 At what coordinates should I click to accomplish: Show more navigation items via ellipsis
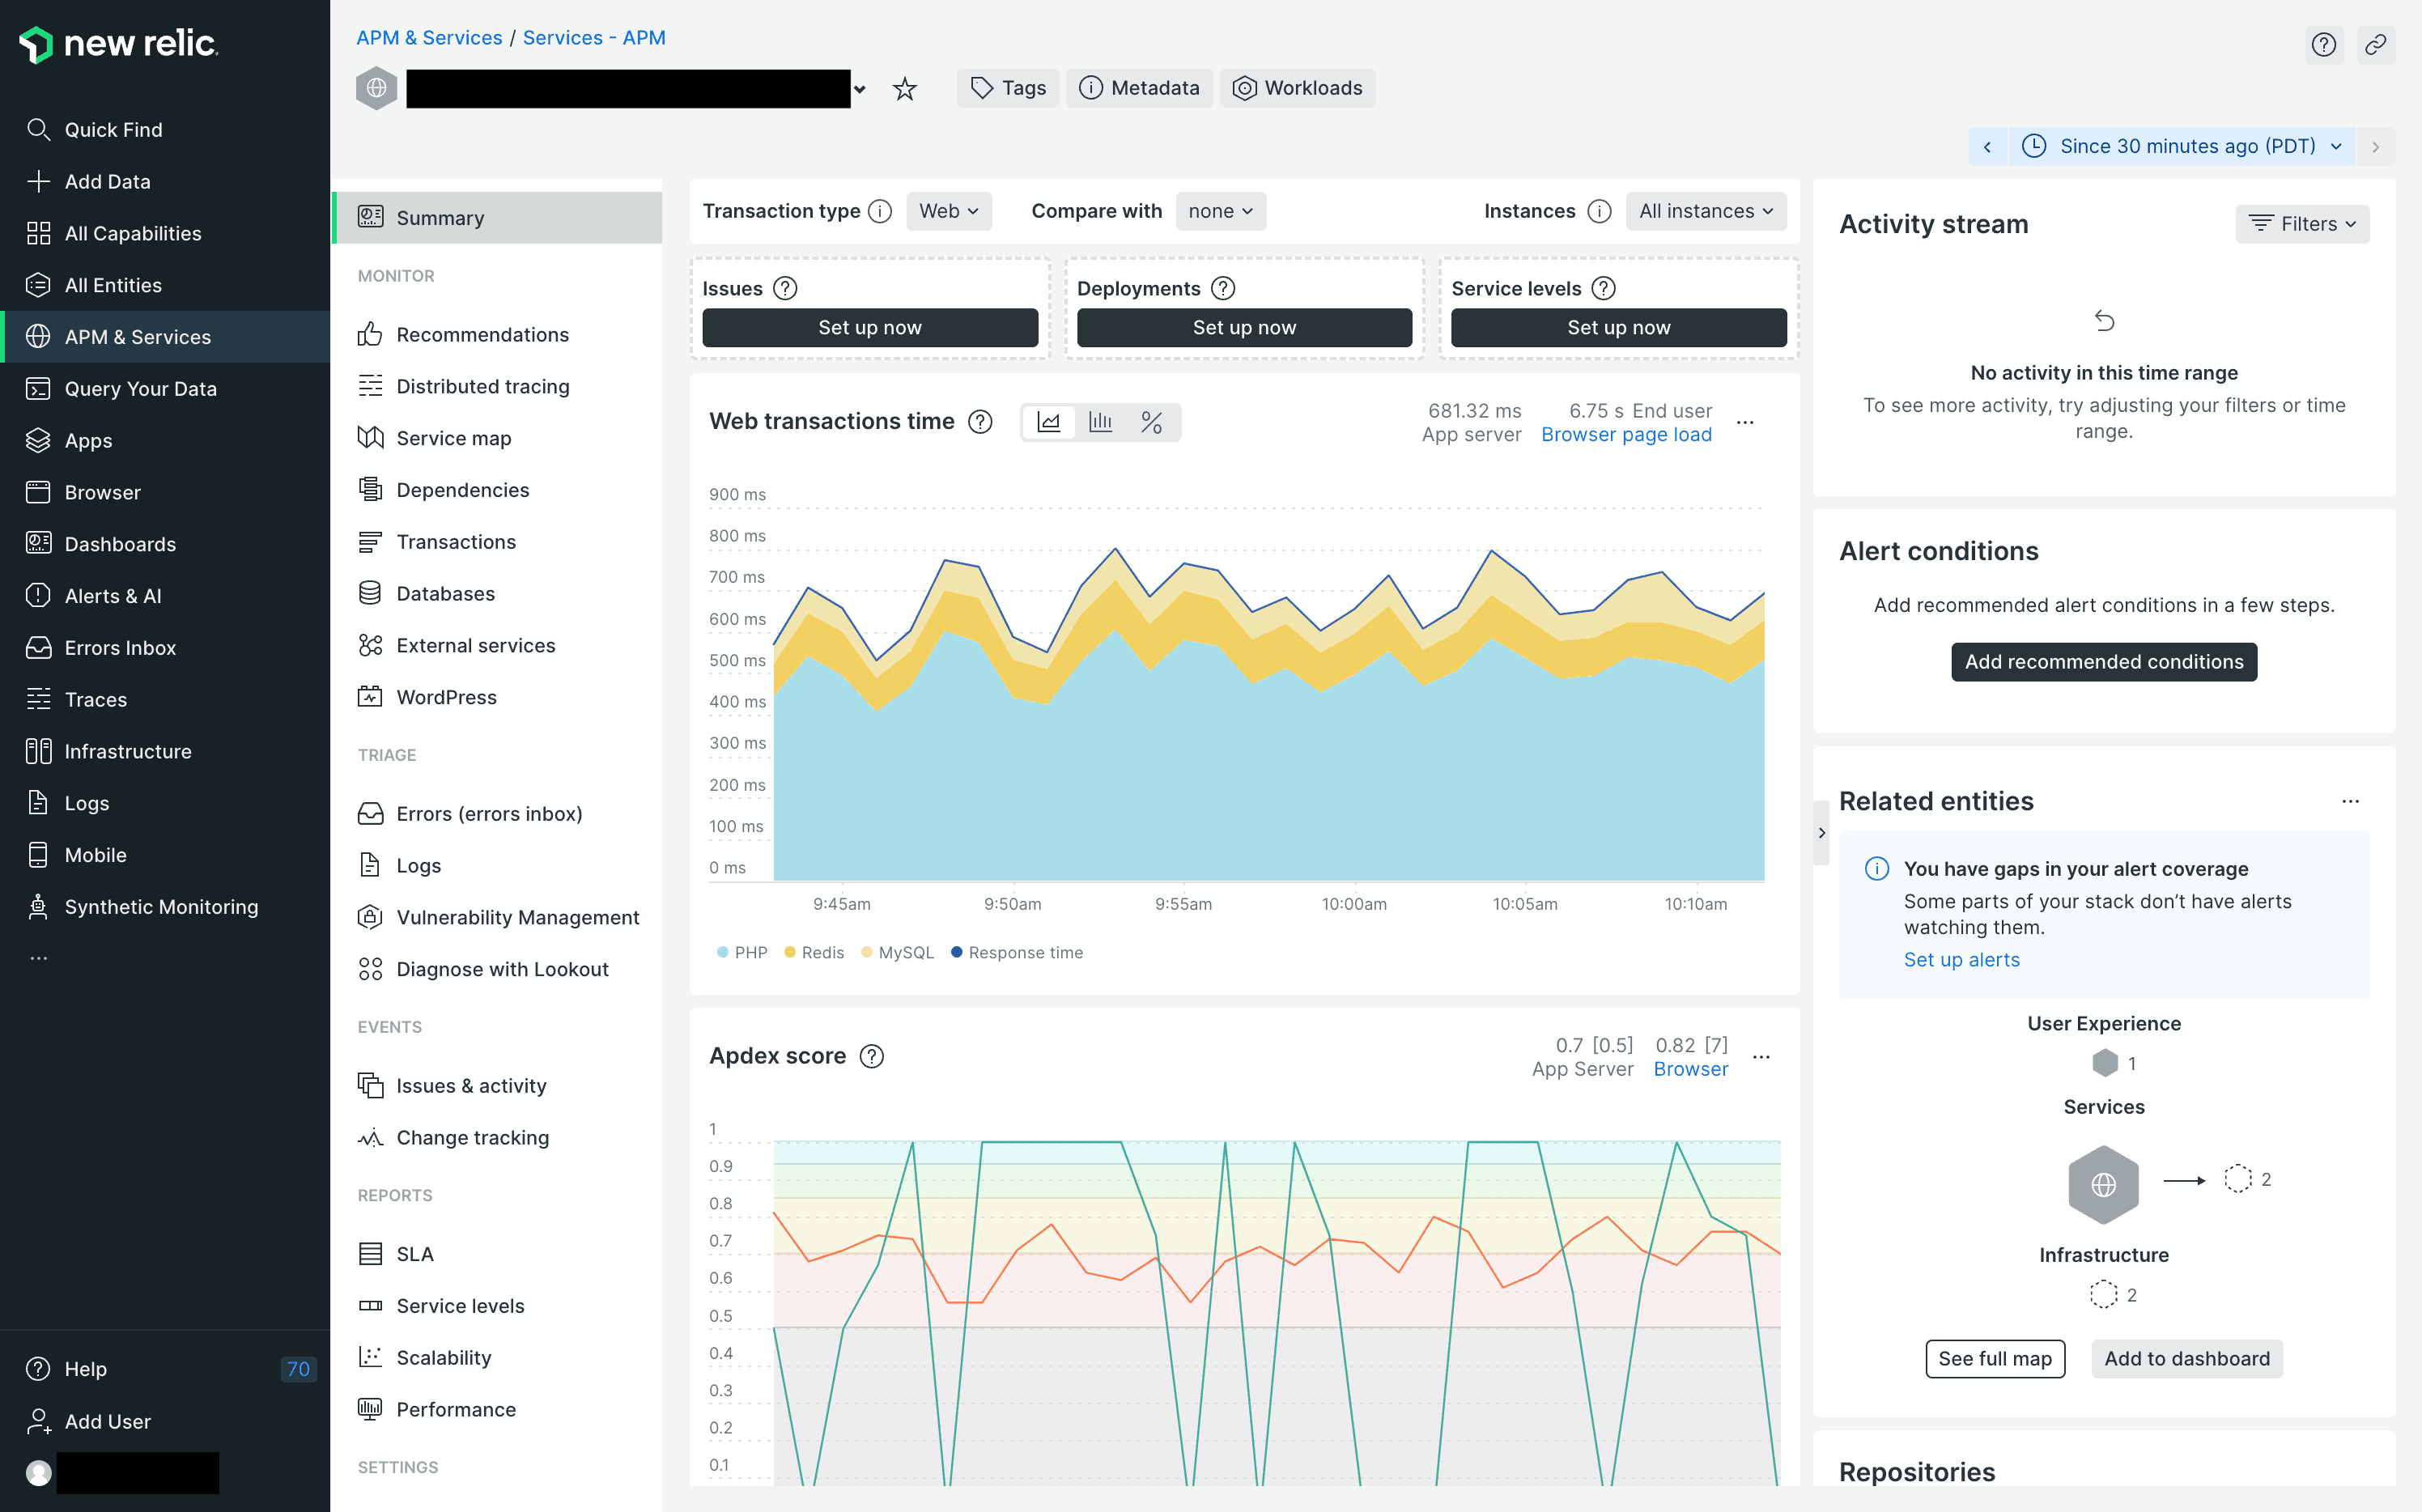click(39, 958)
